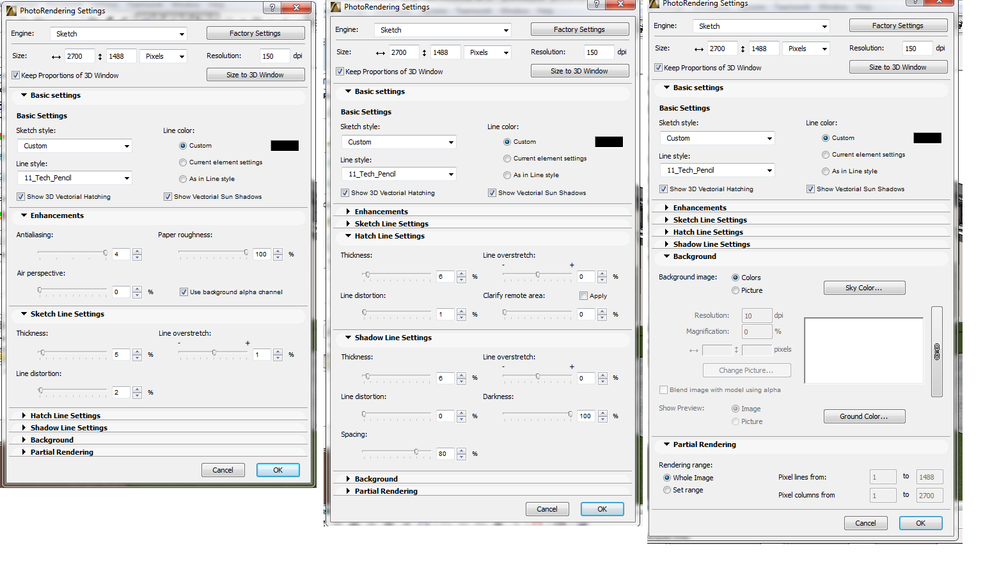Toggle Show 3D Vectorial Hatching in left dialog
This screenshot has height=564, width=999.
tap(20, 196)
